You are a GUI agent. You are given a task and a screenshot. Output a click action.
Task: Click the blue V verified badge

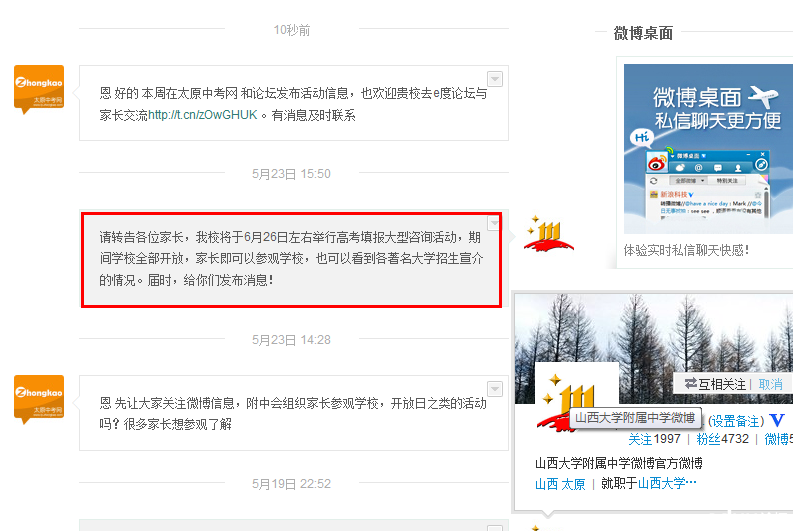(x=777, y=420)
